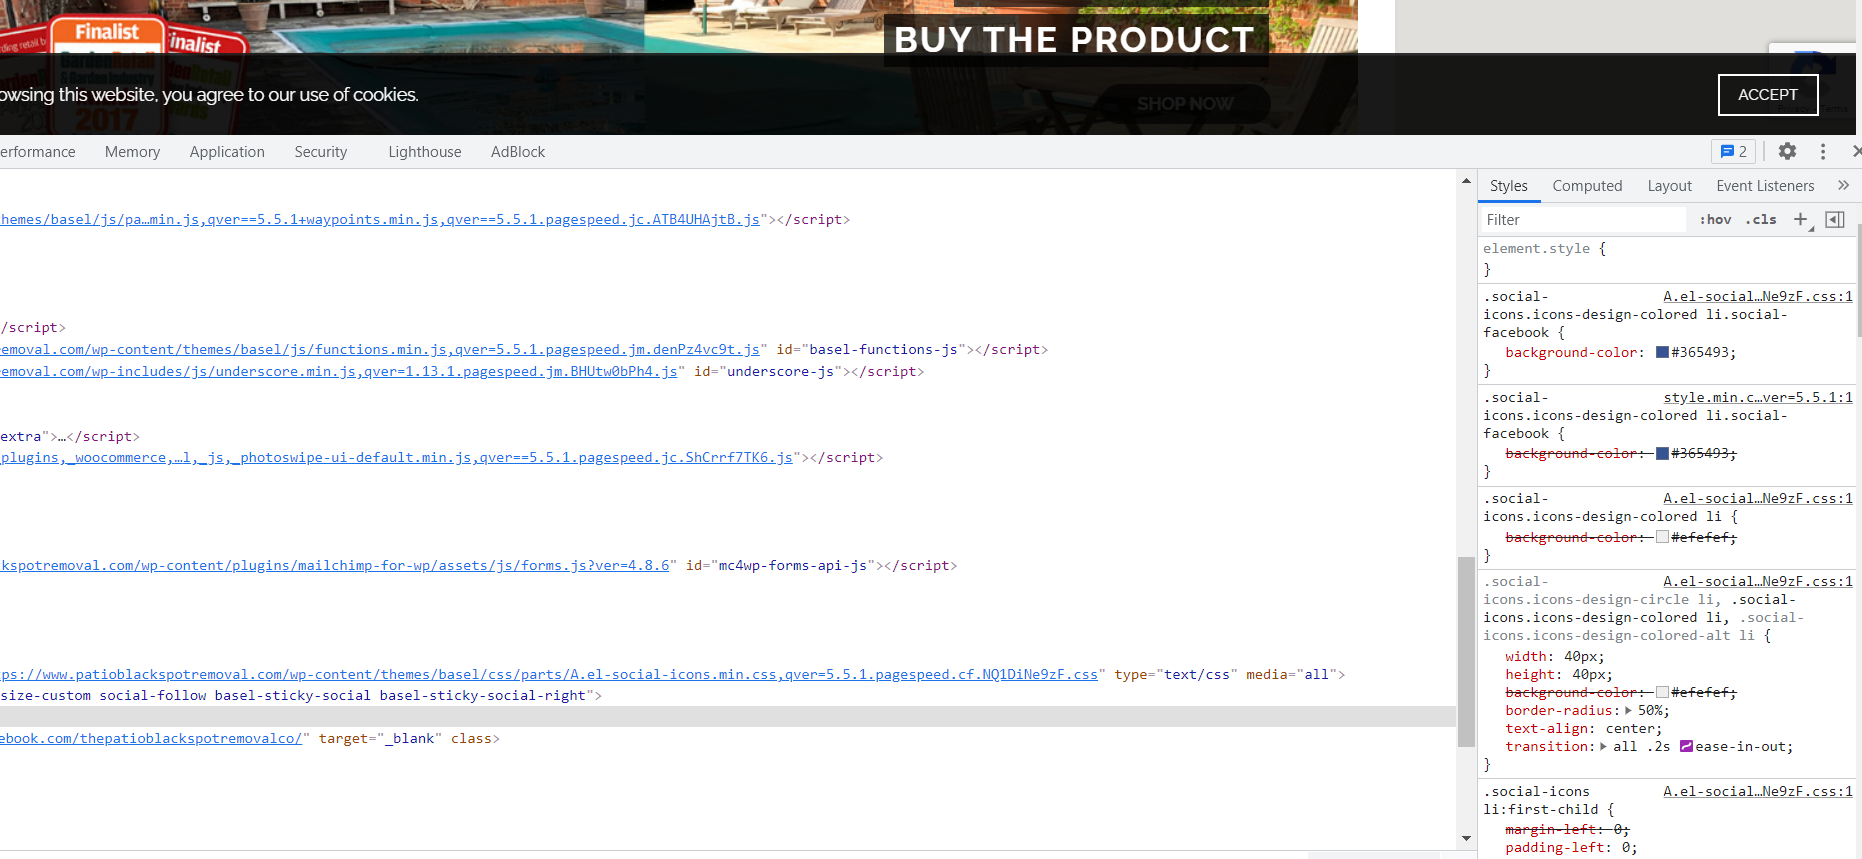The height and width of the screenshot is (859, 1862).
Task: Toggle the :hov element state panel
Action: pos(1715,220)
